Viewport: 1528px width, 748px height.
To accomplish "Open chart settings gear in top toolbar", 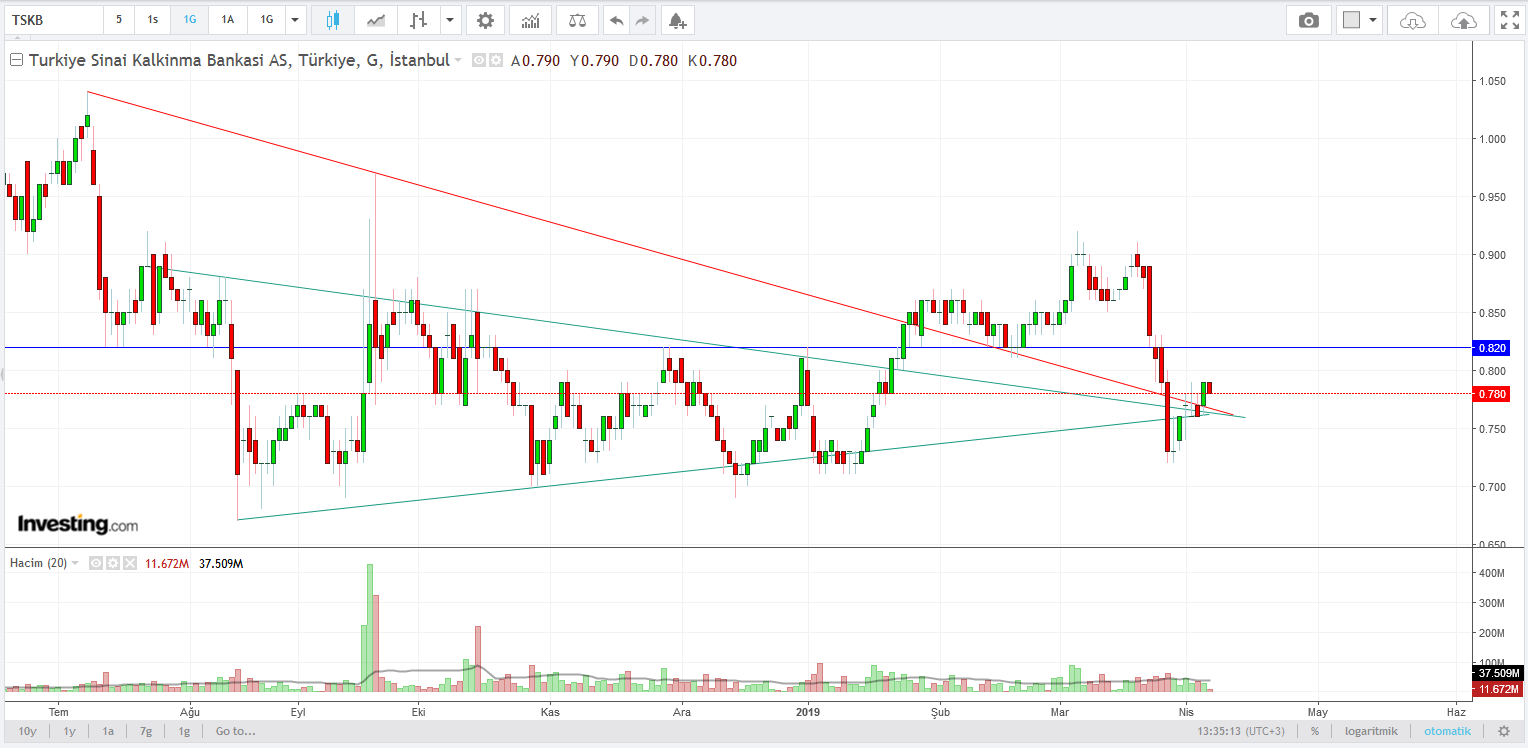I will pos(485,20).
